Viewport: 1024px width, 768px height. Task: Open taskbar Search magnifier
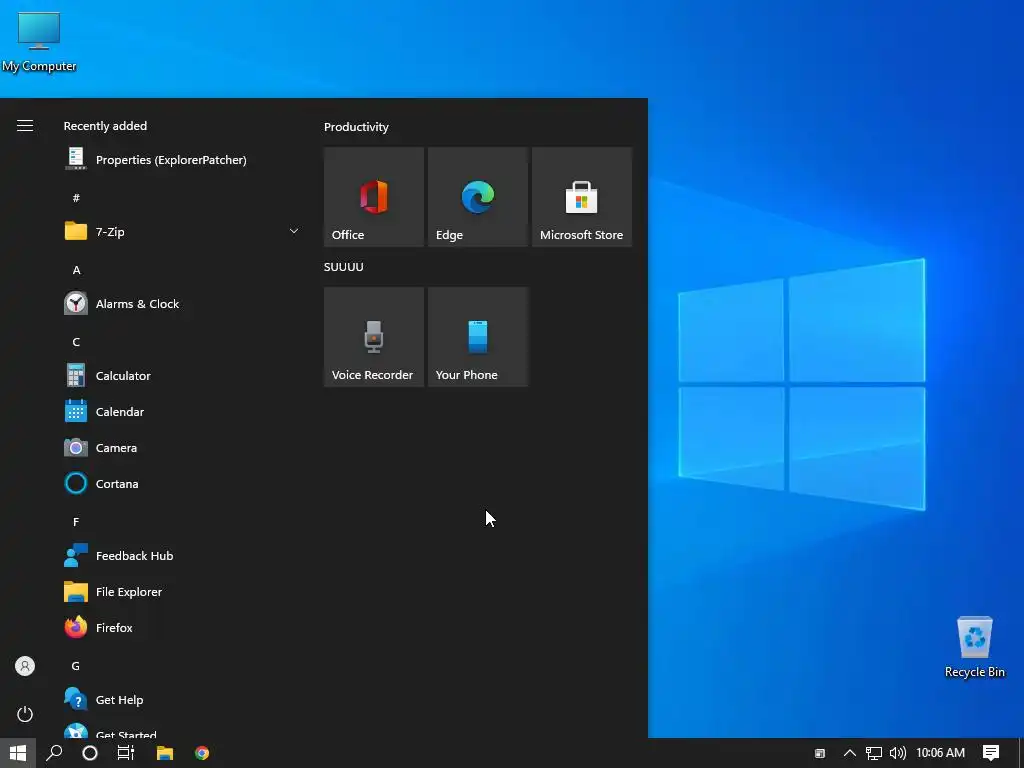pyautogui.click(x=54, y=753)
